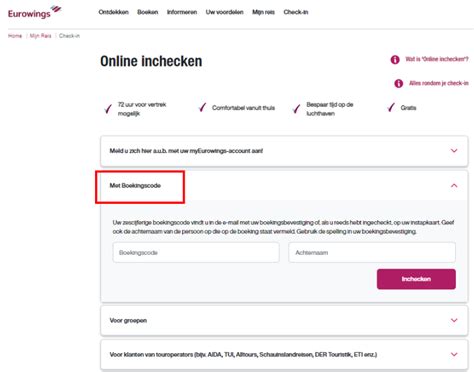Open the 'Mijn reis' menu
Viewport: 474px width, 372px height.
click(x=263, y=12)
